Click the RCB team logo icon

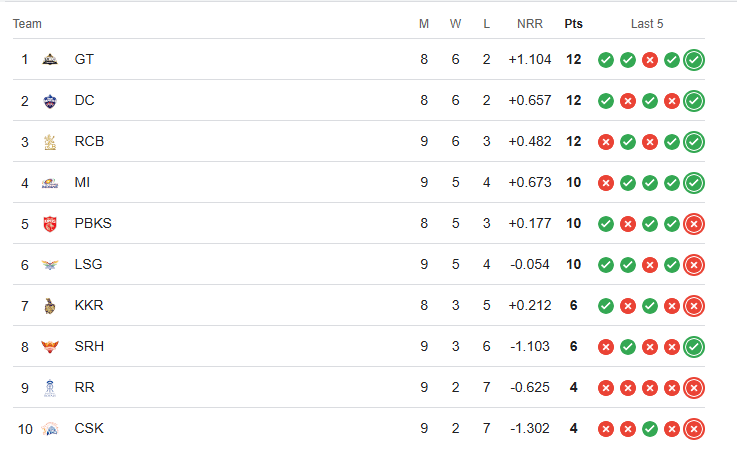[50, 142]
